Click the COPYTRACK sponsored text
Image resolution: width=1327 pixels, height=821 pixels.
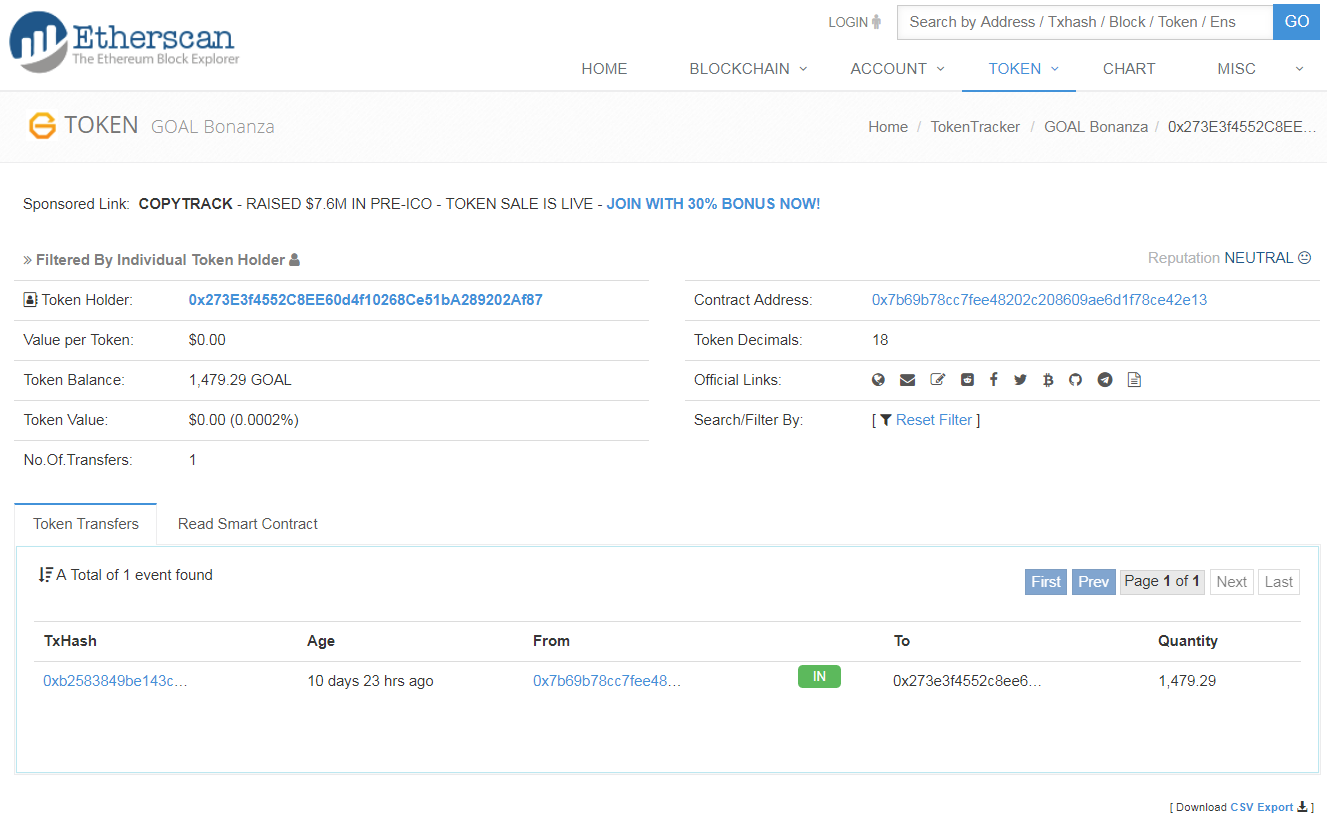[x=185, y=204]
